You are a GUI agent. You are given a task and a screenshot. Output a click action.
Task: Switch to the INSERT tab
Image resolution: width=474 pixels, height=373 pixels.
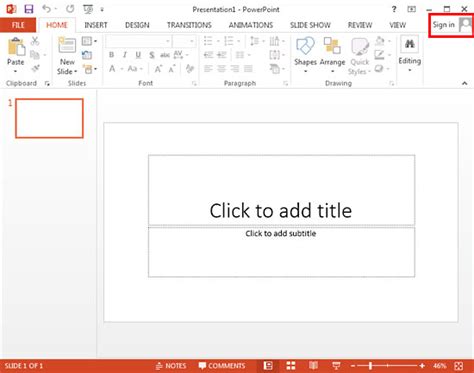96,25
